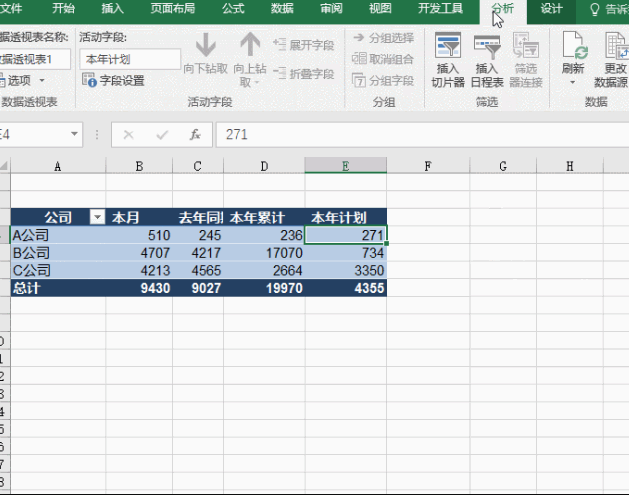The height and width of the screenshot is (495, 629).
Task: Switch to the Insert (插入) tab
Action: (112, 8)
